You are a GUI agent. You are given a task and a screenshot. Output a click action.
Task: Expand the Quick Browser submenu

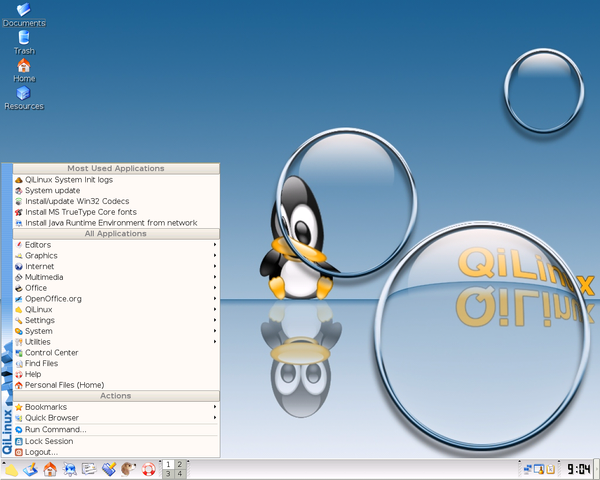[116, 418]
